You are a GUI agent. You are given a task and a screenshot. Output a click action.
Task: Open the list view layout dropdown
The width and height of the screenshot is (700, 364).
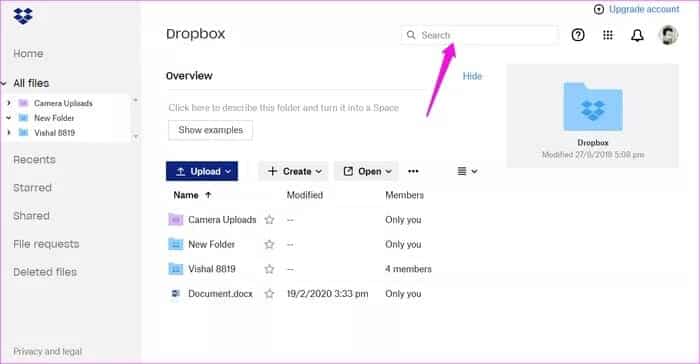point(467,172)
